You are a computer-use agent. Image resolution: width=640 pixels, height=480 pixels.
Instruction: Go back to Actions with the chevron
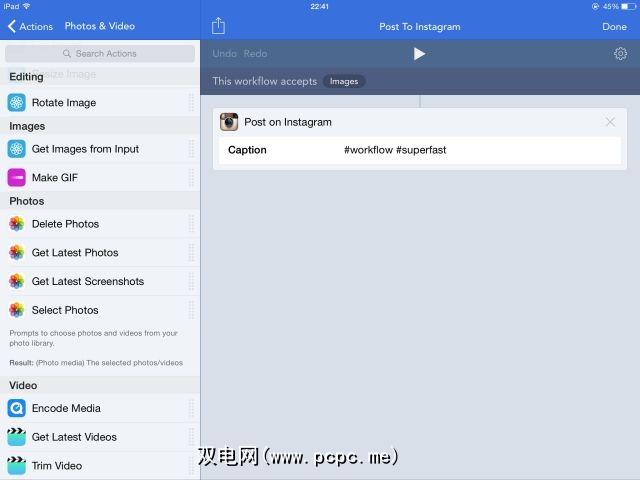12,26
